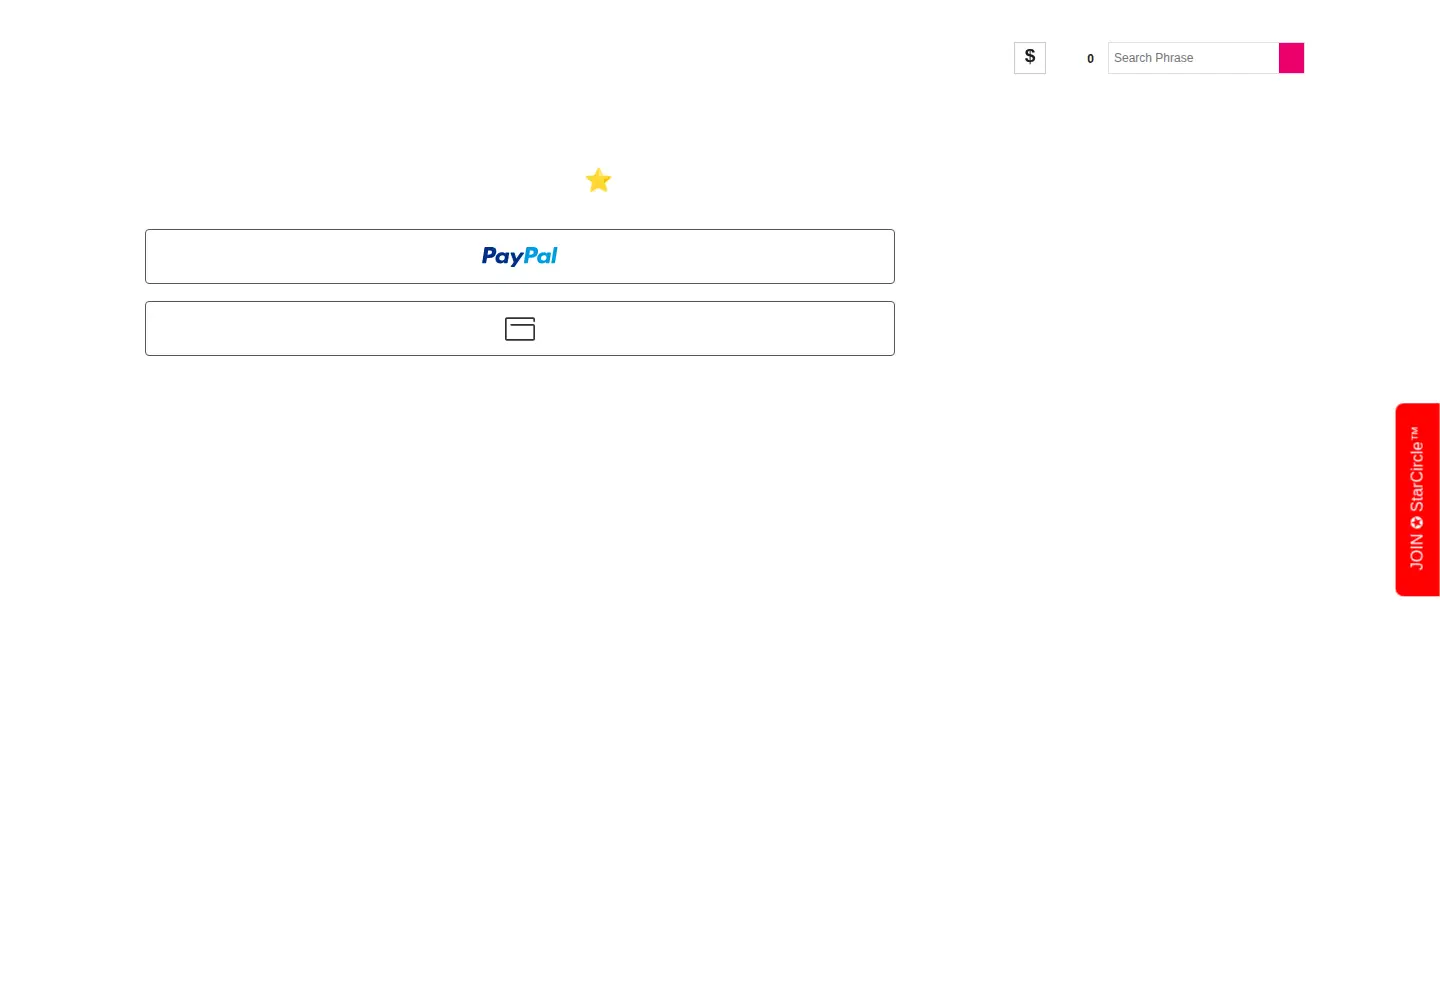1440x1000 pixels.
Task: Focus the Search Phrase input field
Action: pyautogui.click(x=1193, y=58)
